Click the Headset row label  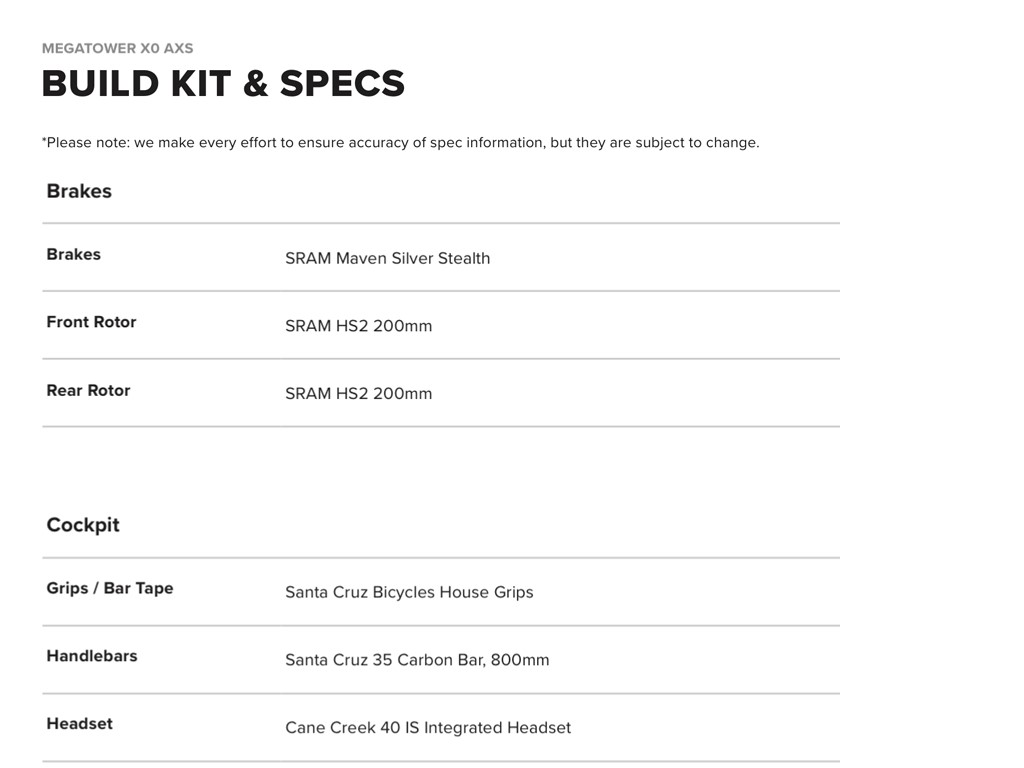click(79, 723)
